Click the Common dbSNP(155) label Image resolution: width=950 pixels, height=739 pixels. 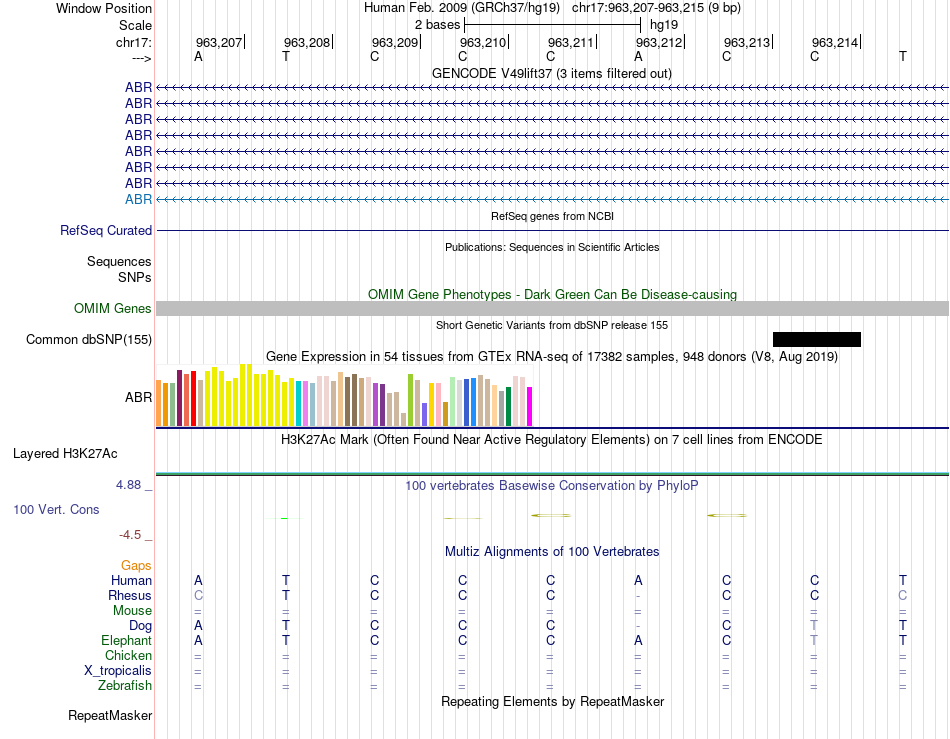(x=89, y=339)
